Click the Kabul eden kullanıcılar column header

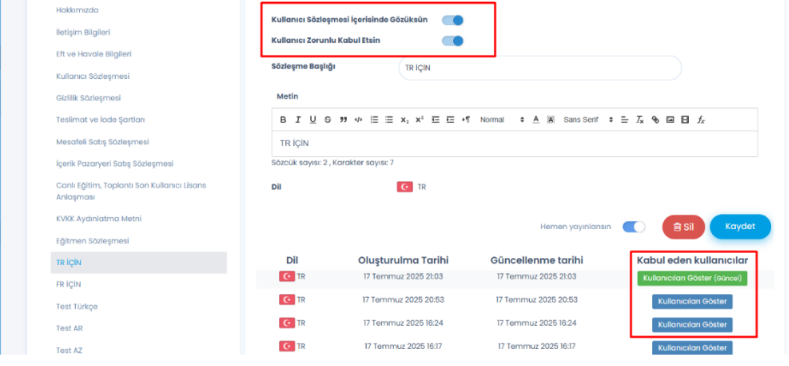[x=692, y=260]
